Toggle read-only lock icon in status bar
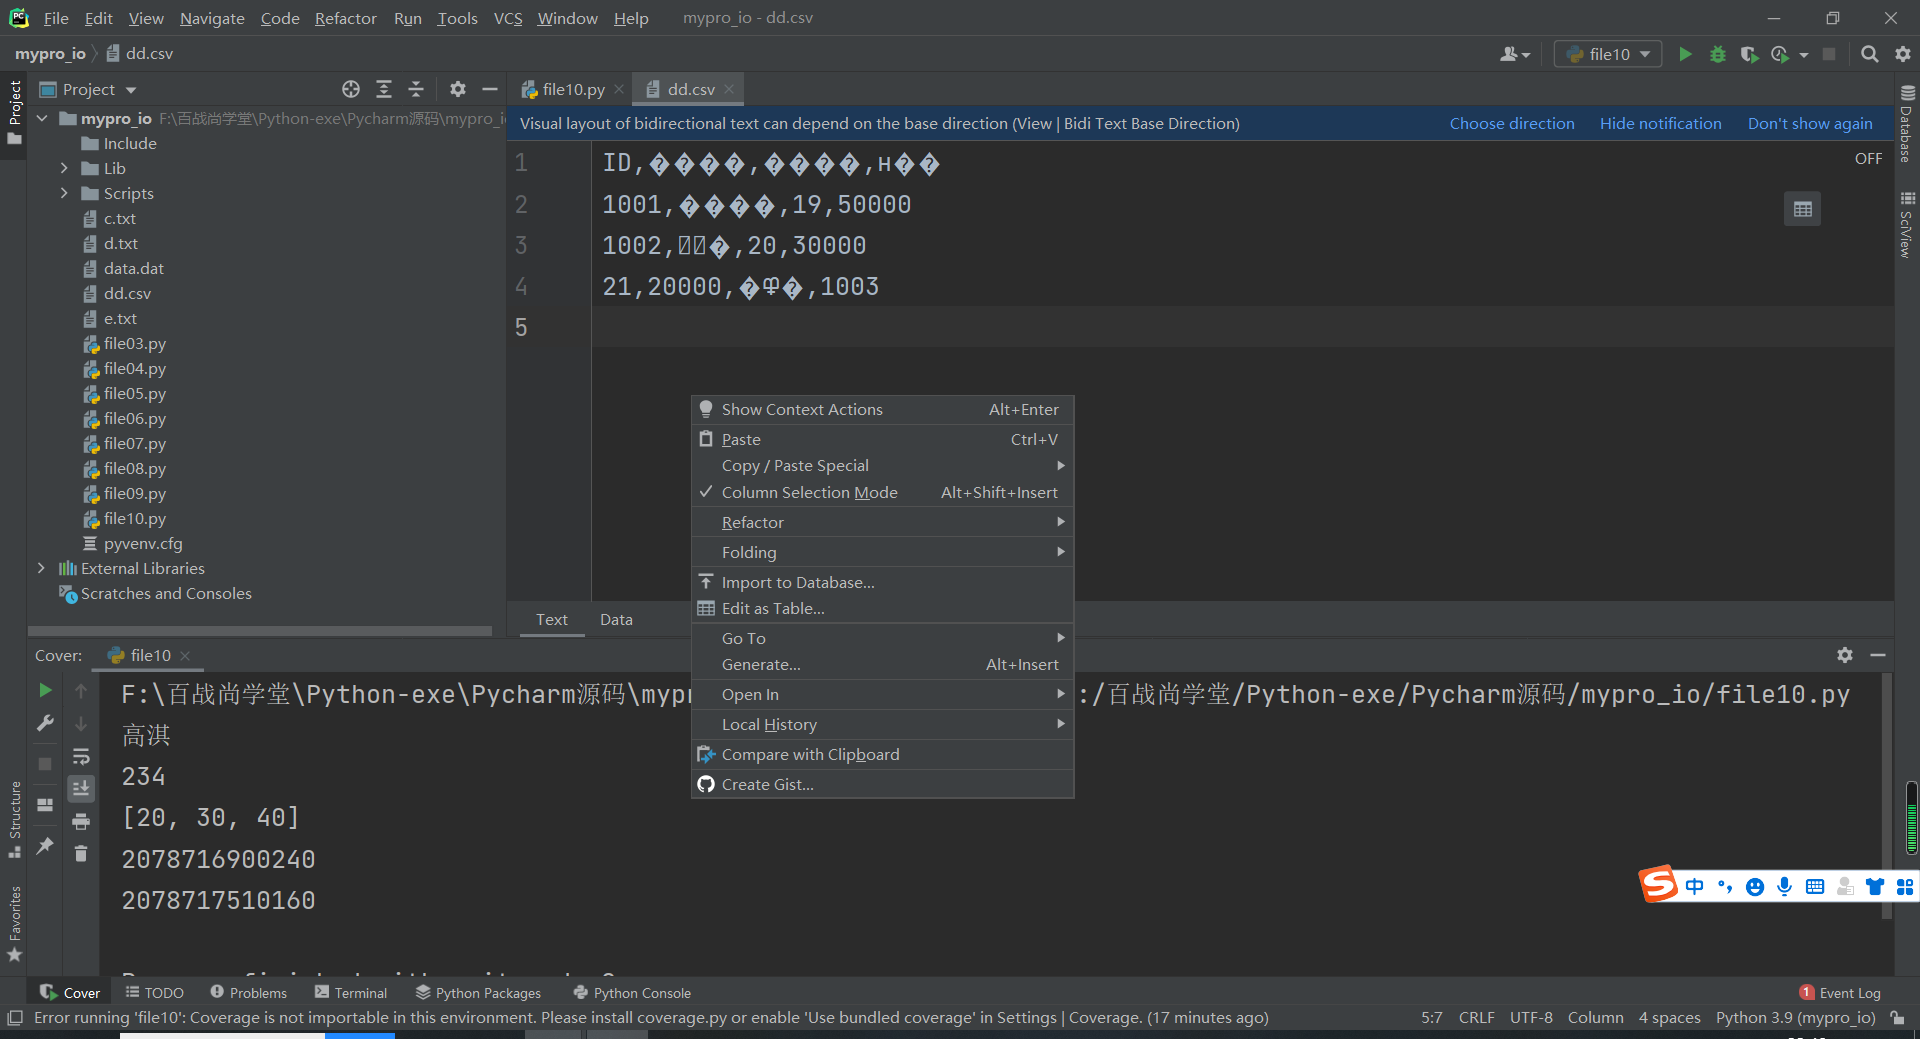The image size is (1920, 1039). pos(1897,1018)
